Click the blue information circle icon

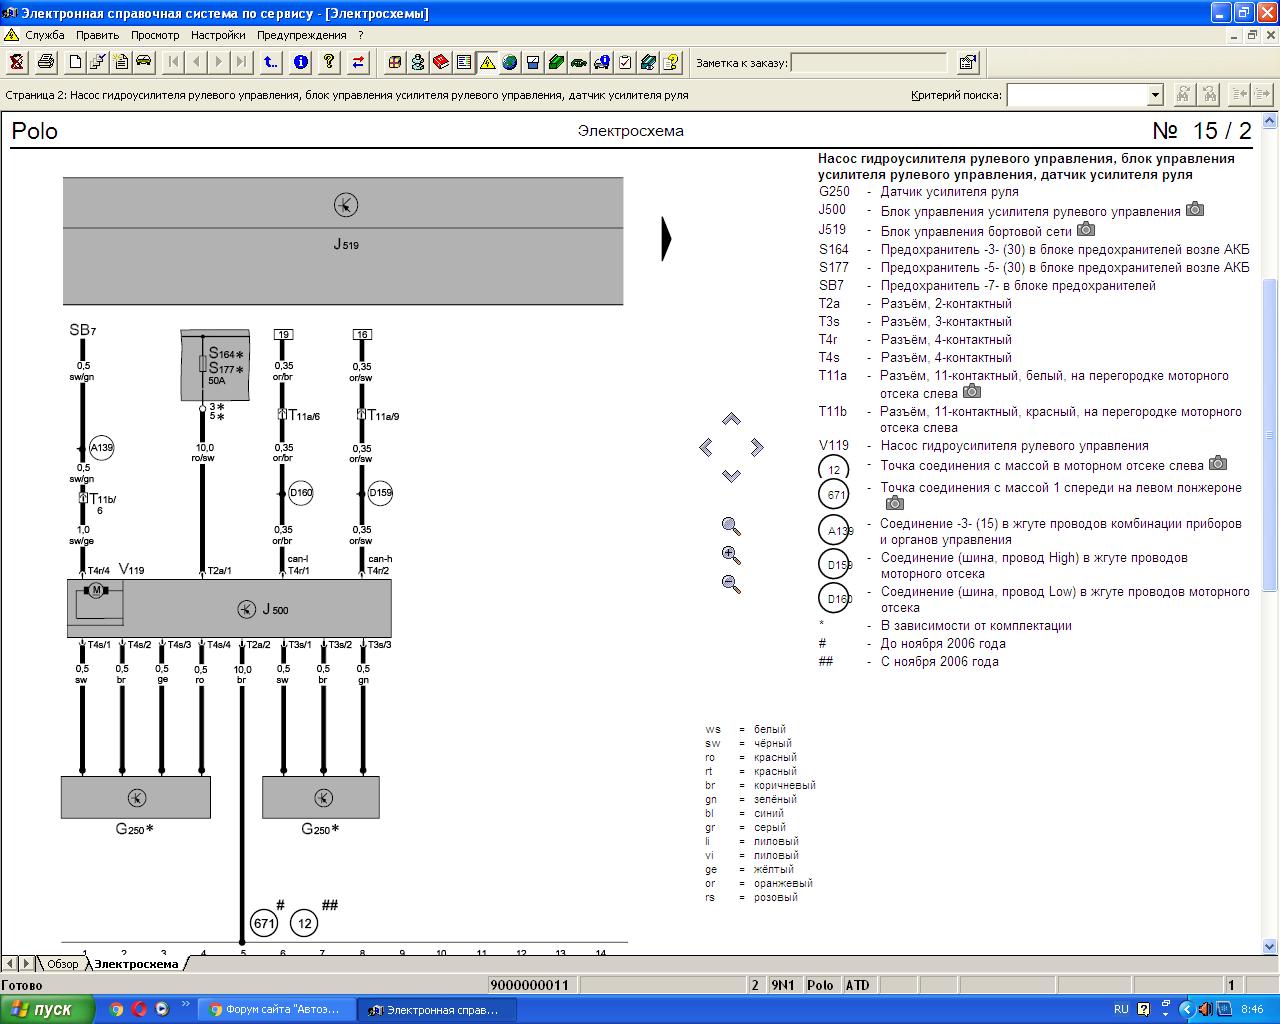[300, 63]
